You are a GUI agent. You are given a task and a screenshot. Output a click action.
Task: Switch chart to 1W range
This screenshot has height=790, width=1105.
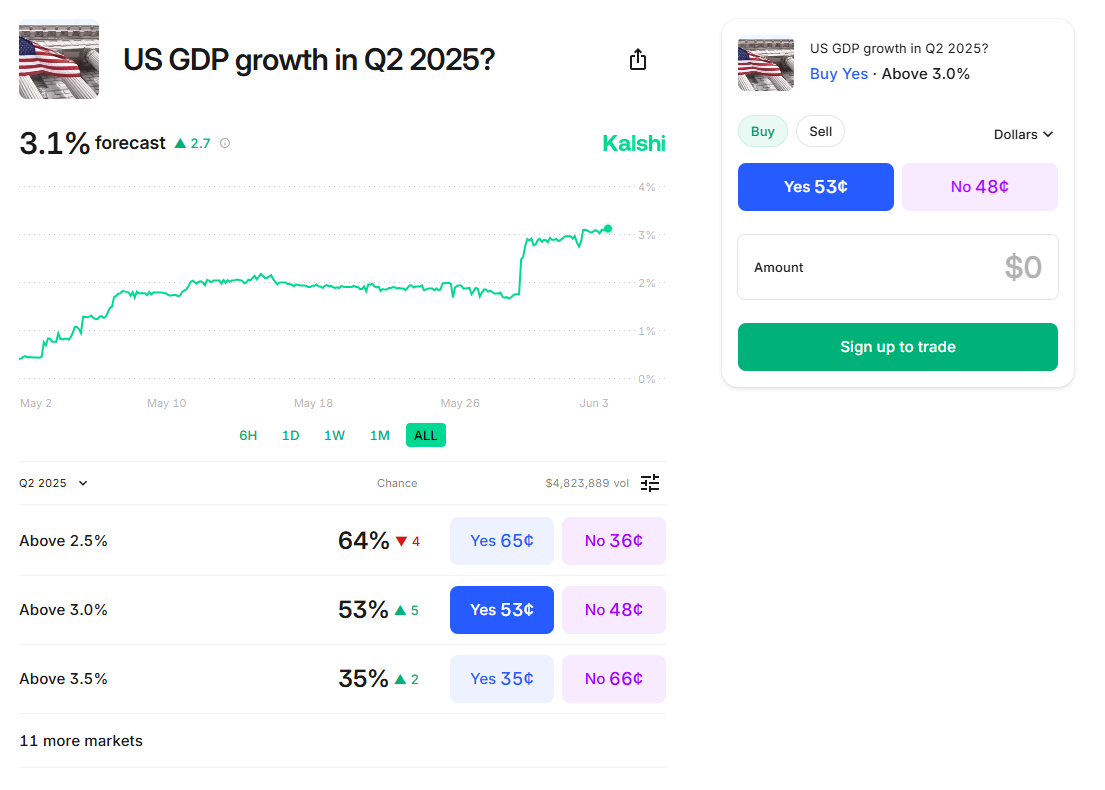click(334, 436)
